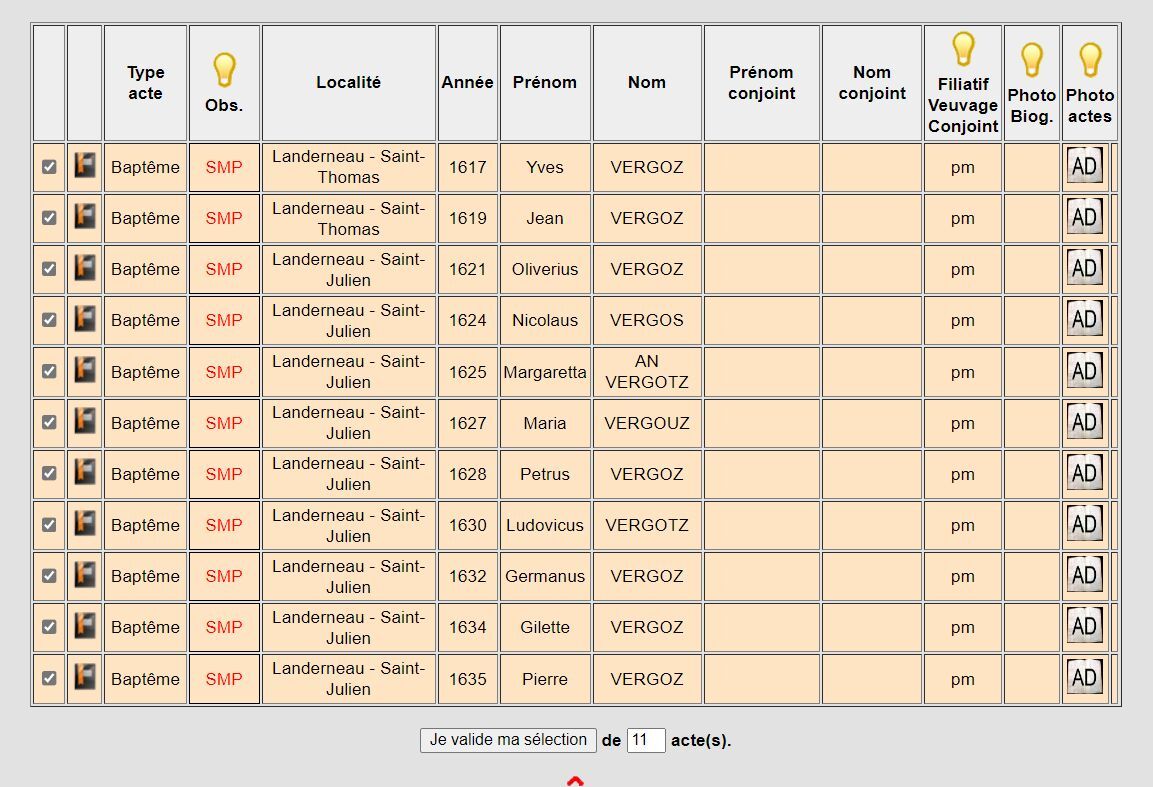
Task: Click the lightbulb above Photo Biog.
Action: pyautogui.click(x=1032, y=60)
